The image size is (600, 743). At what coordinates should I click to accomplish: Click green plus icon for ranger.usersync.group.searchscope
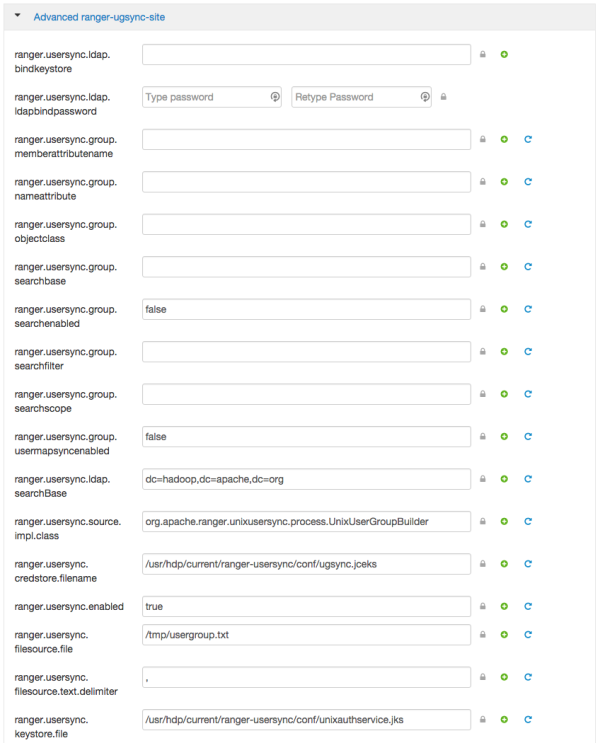[x=504, y=394]
